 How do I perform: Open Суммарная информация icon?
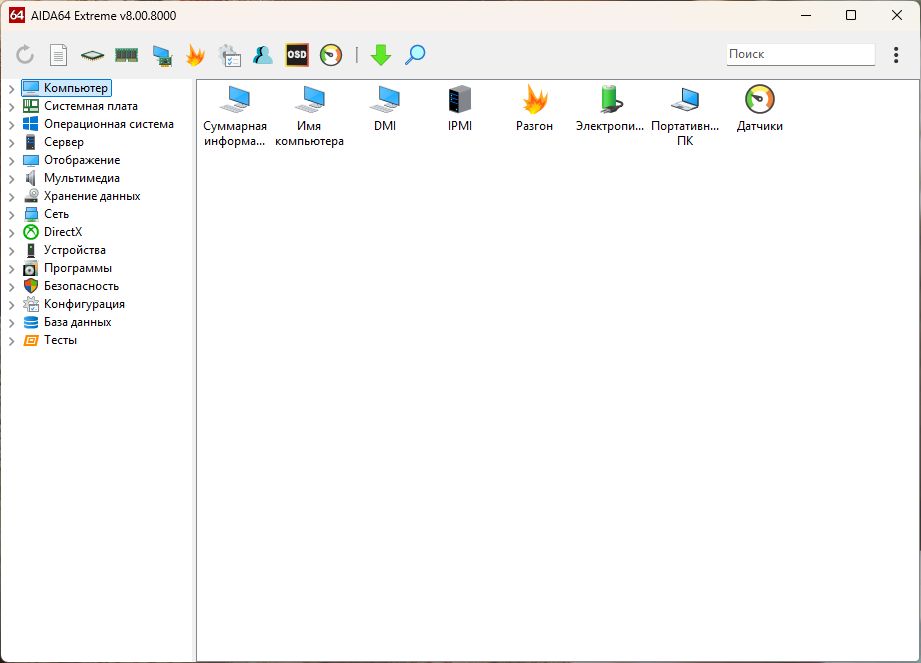click(x=235, y=116)
